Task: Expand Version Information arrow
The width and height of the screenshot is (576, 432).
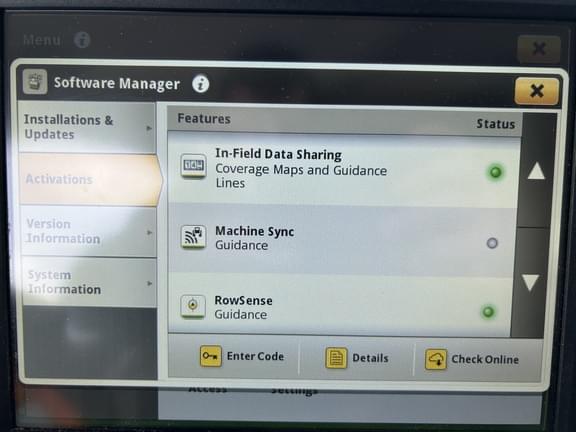Action: tap(149, 233)
